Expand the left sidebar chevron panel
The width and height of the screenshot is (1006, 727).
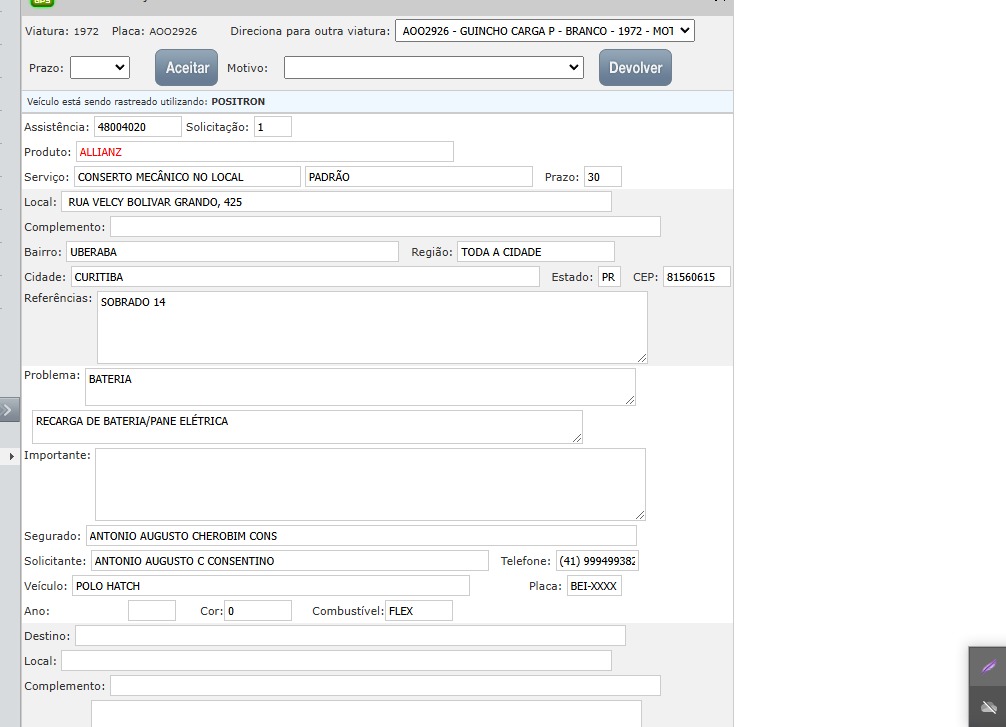[x=10, y=409]
